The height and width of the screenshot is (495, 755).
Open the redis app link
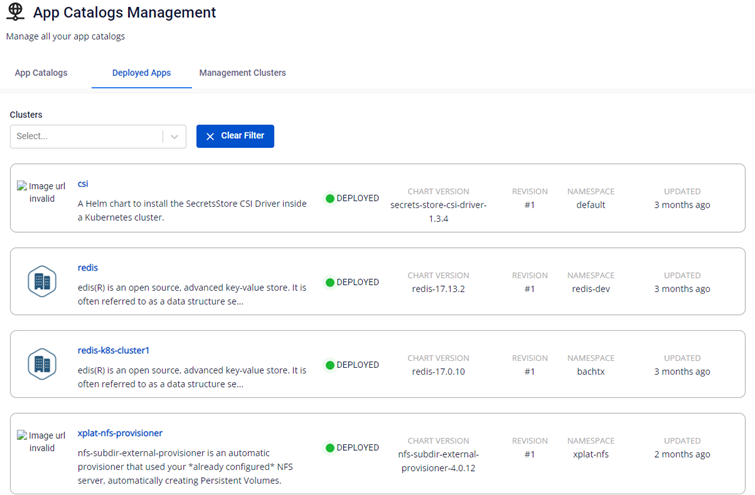point(88,267)
